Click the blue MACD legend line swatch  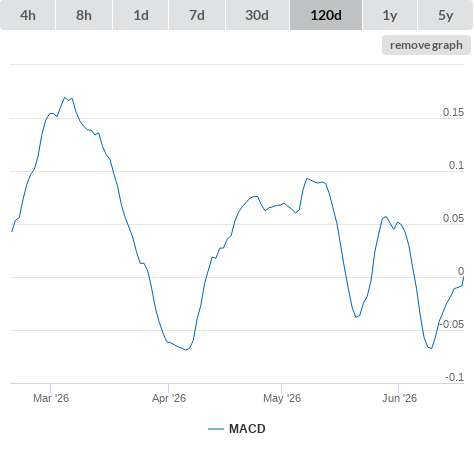point(216,429)
